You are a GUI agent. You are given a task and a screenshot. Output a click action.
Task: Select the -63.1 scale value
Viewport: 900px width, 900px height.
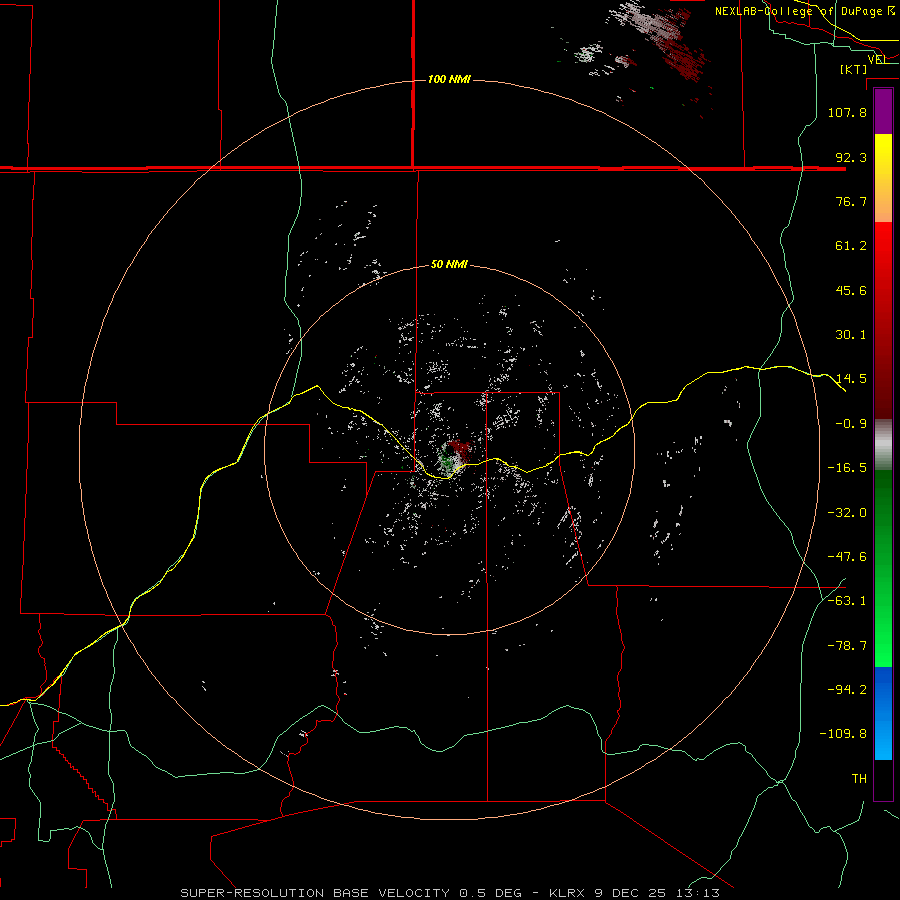(x=847, y=601)
